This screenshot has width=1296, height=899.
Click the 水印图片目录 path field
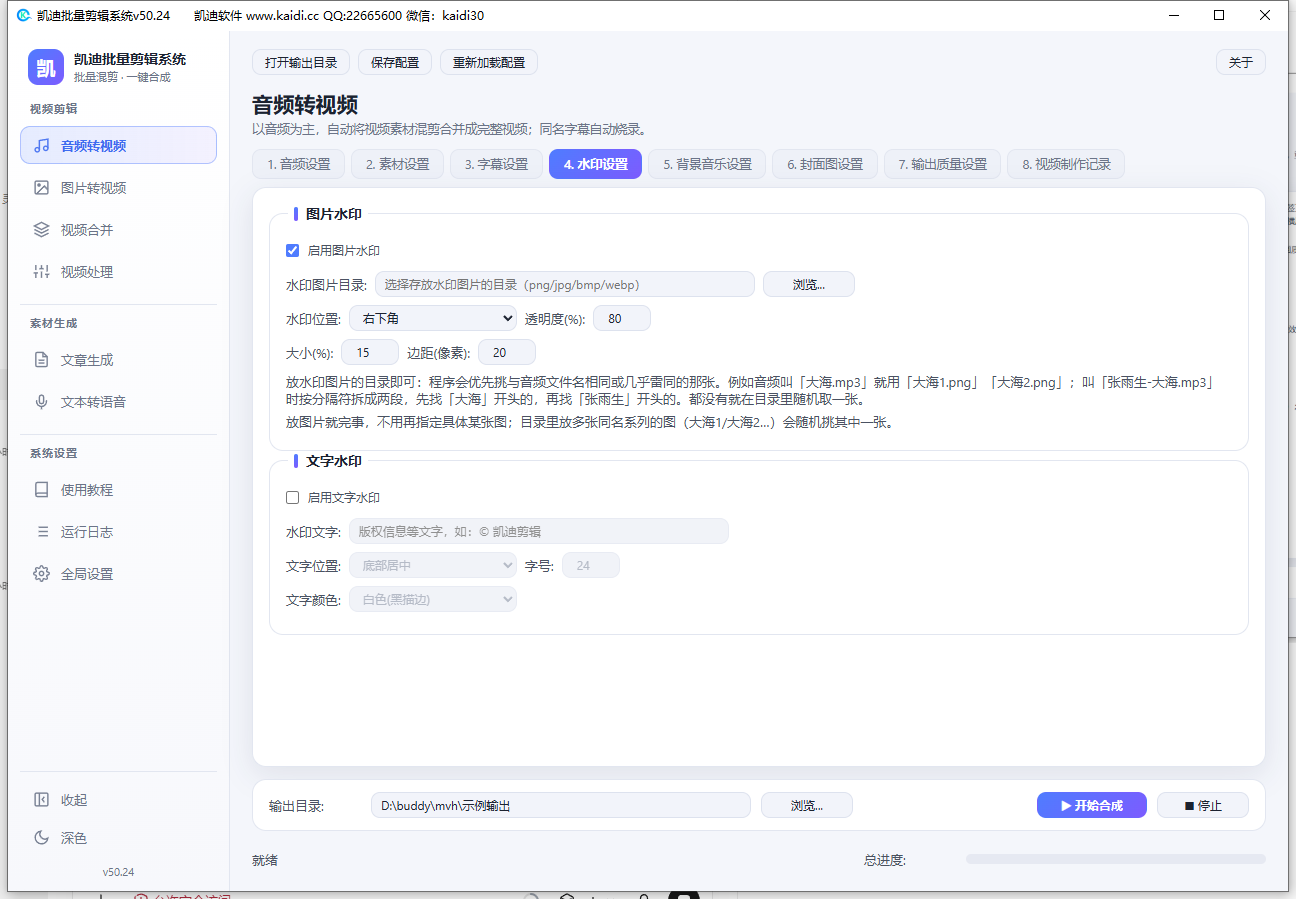pos(565,284)
